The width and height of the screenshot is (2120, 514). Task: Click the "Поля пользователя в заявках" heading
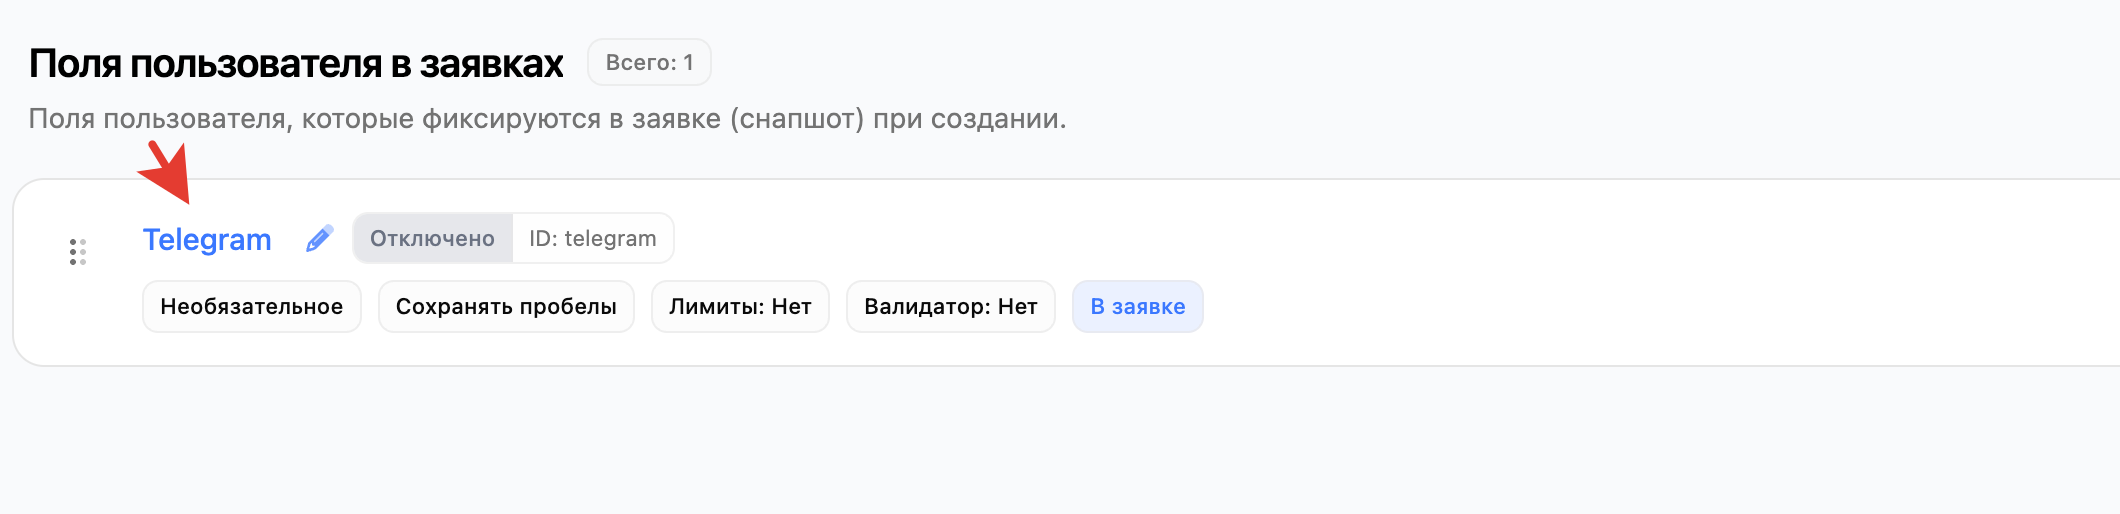[296, 64]
